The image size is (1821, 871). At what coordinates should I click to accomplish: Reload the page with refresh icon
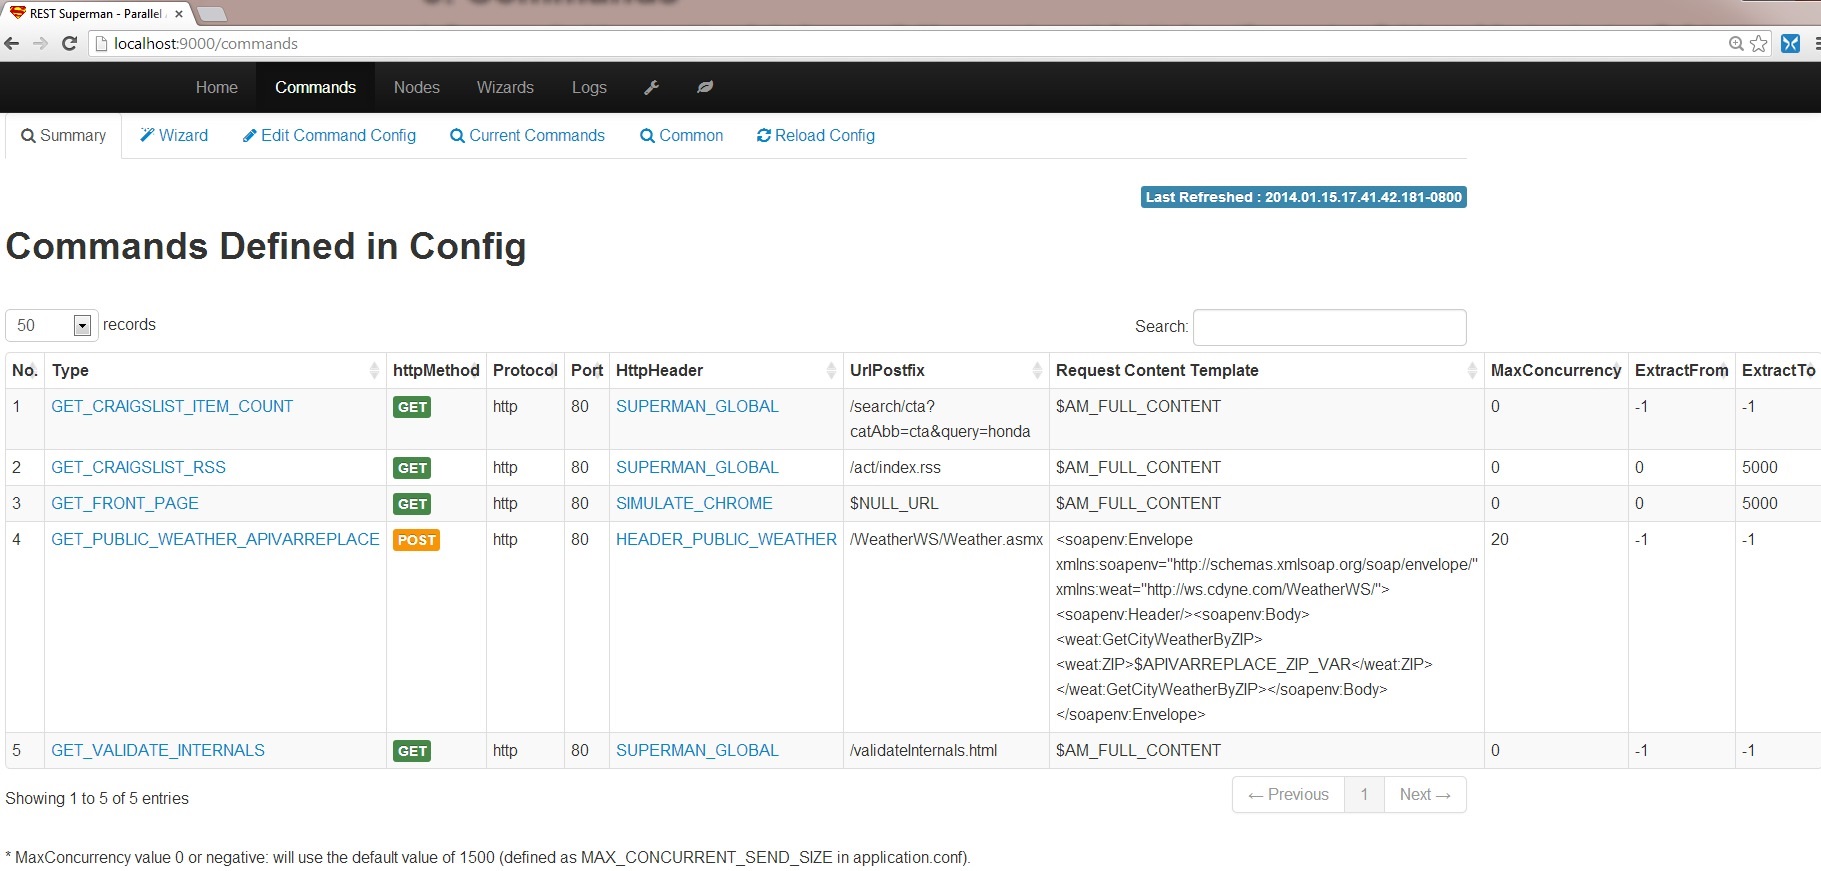click(x=69, y=43)
